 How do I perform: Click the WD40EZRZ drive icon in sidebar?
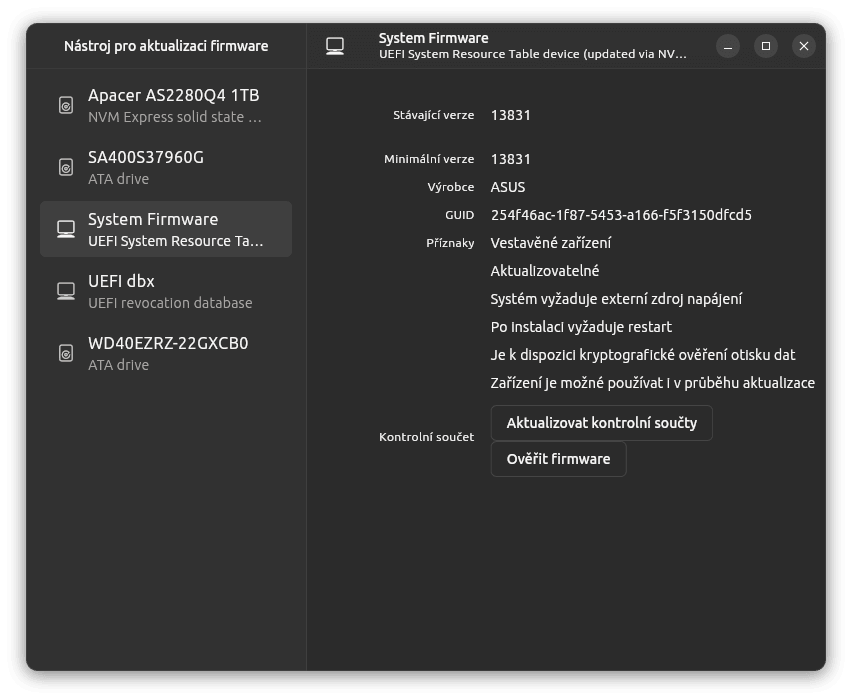[x=66, y=353]
